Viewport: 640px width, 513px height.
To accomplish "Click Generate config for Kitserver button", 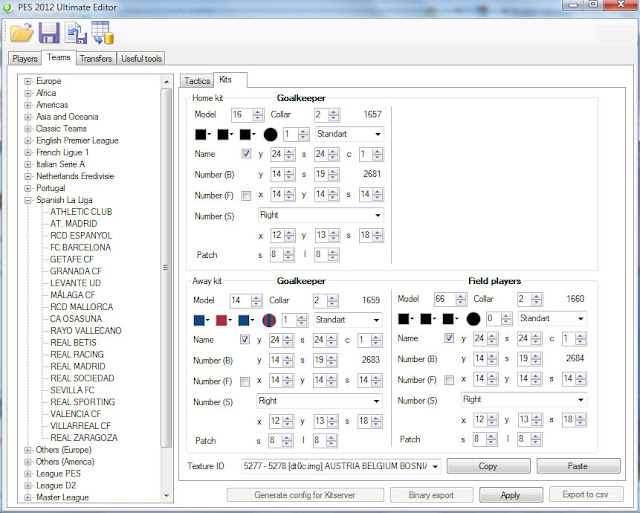I will click(x=305, y=495).
